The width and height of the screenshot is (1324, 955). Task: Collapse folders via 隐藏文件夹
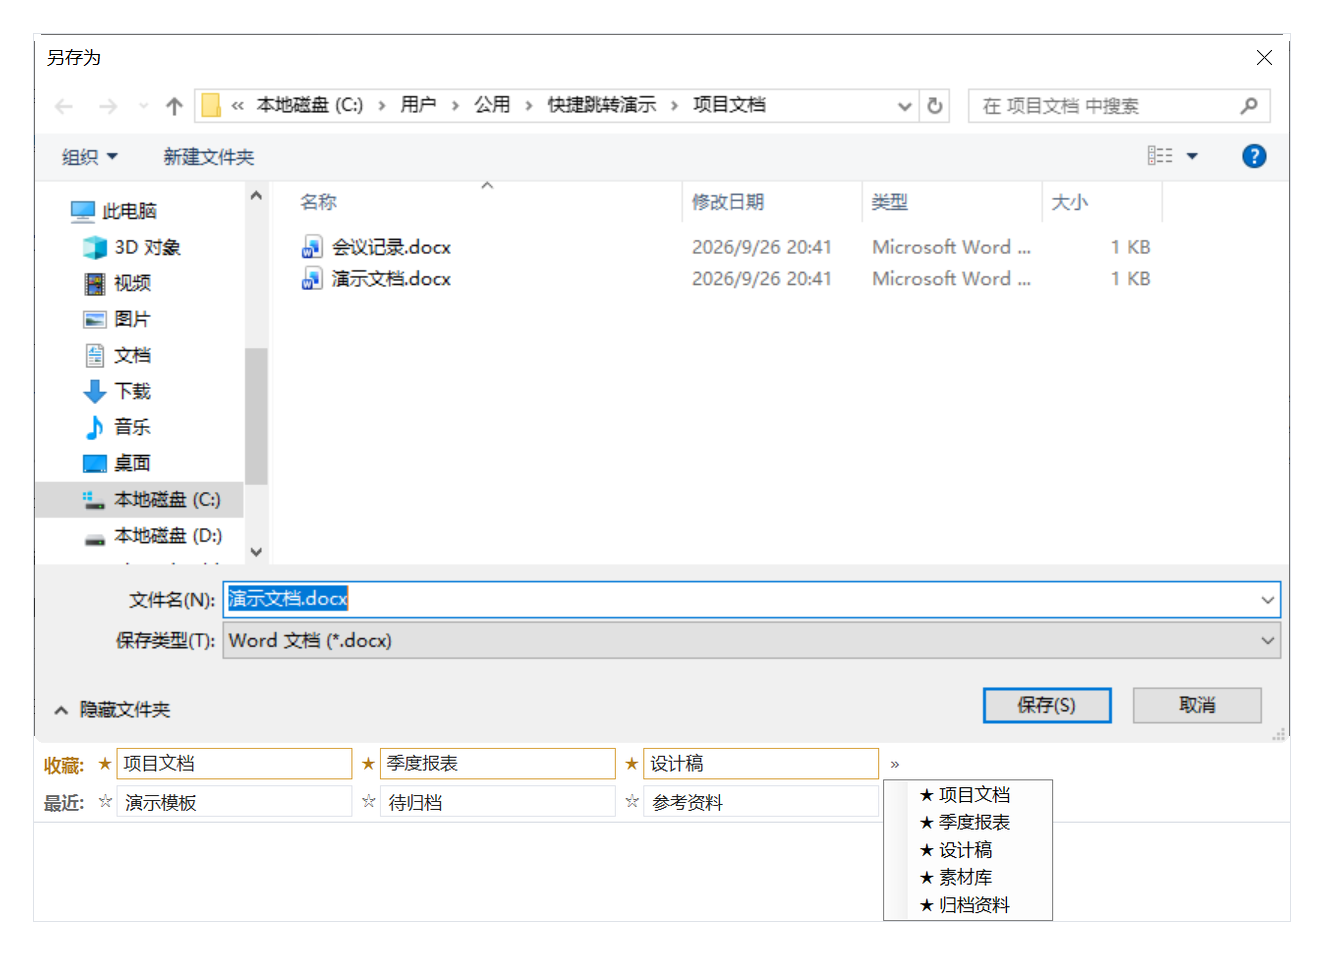coord(113,710)
